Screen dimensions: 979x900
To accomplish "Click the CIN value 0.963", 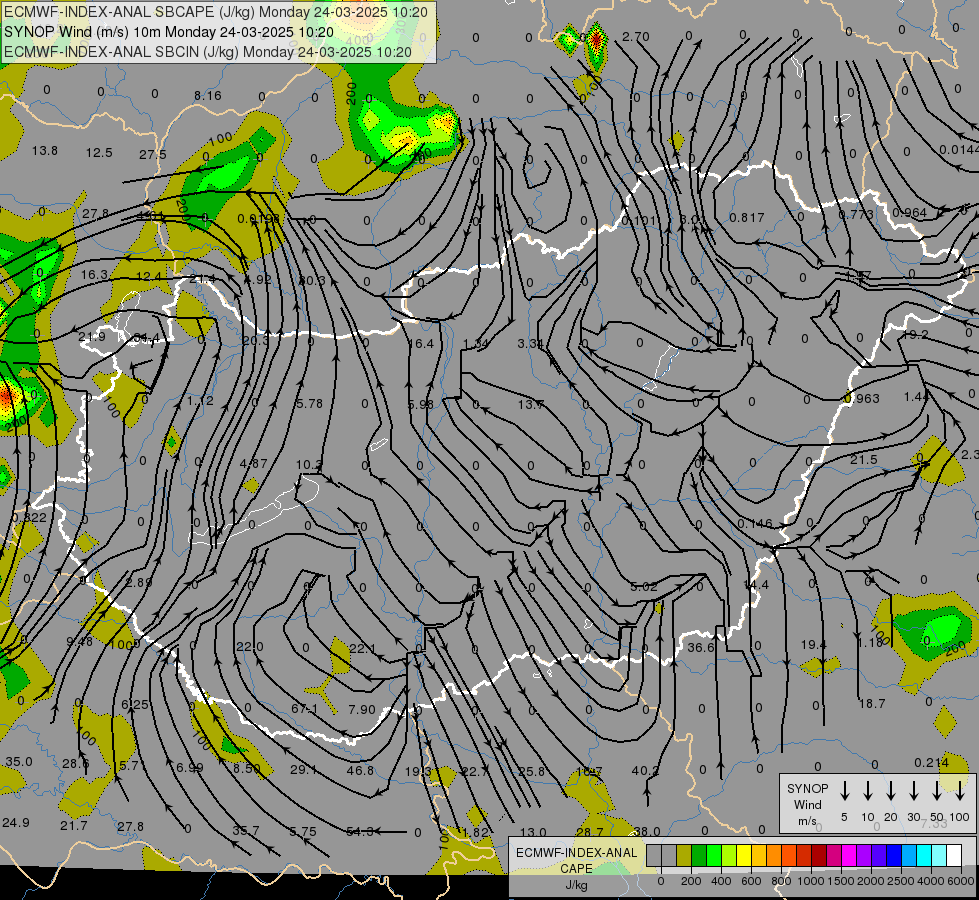I will (862, 398).
